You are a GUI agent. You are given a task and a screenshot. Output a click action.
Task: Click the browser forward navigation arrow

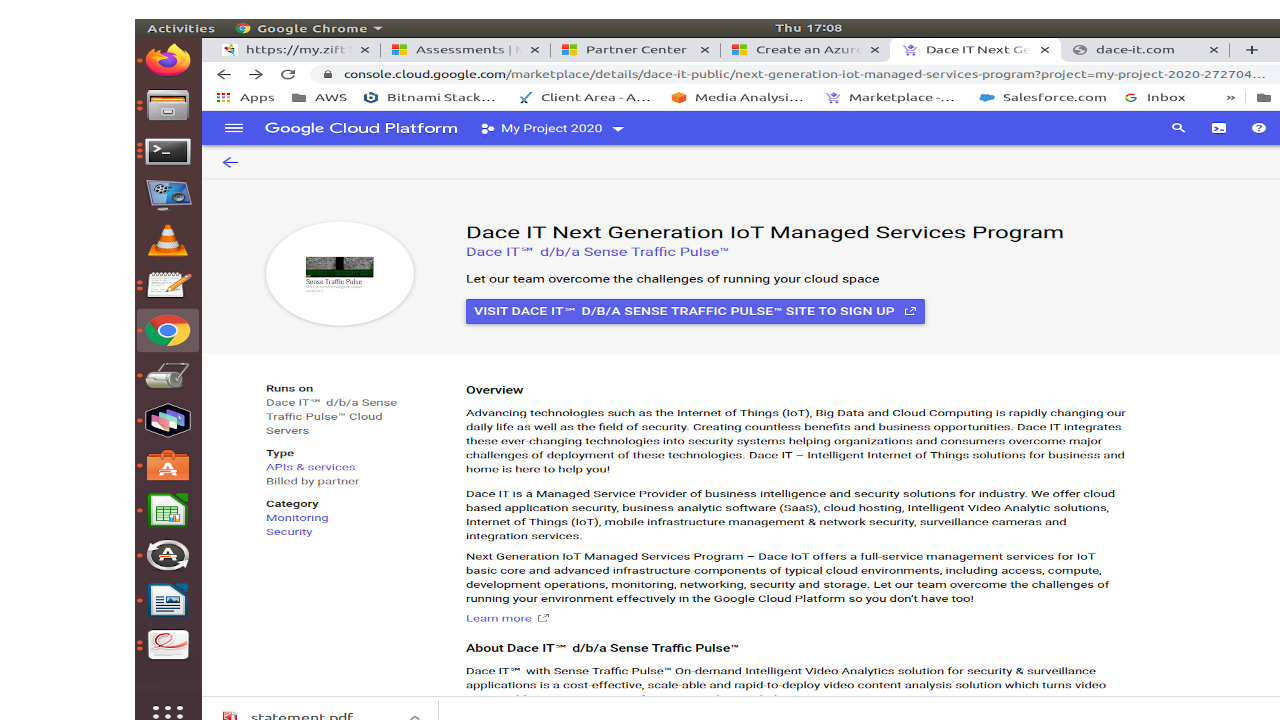(x=256, y=74)
